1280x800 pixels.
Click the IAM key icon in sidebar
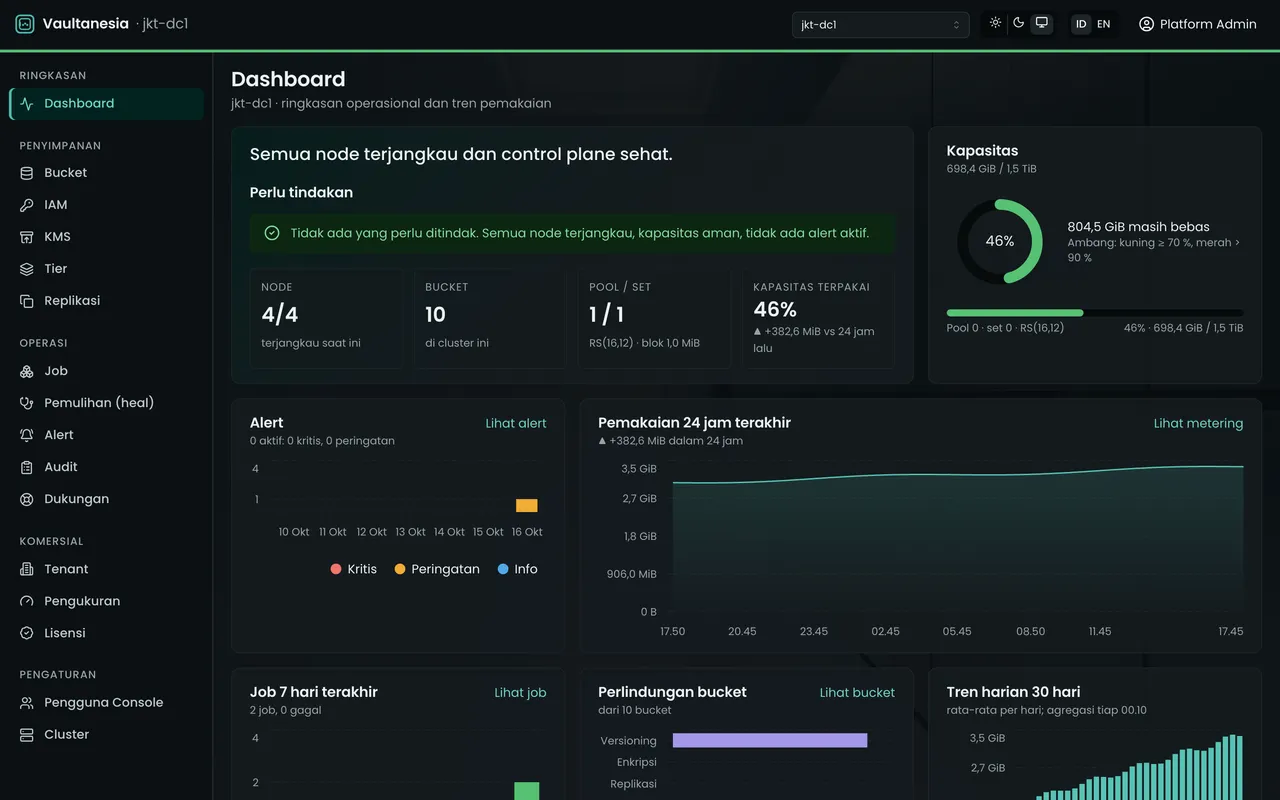point(27,205)
